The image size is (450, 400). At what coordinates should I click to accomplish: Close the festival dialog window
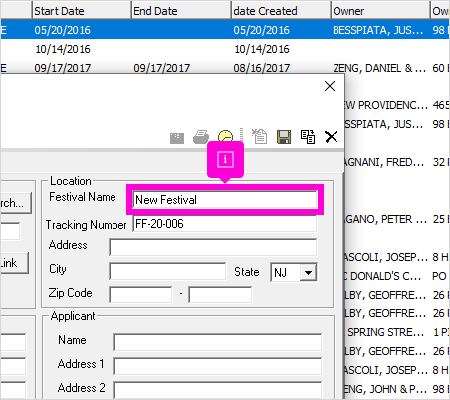click(x=330, y=86)
